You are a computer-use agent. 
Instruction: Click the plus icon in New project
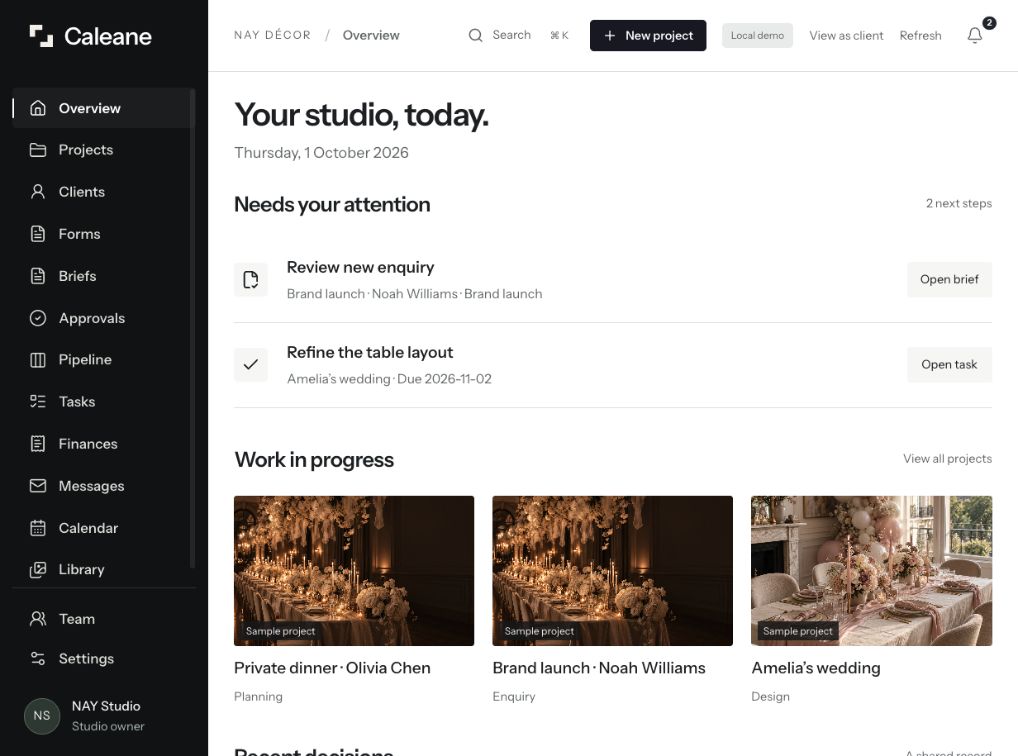pyautogui.click(x=610, y=36)
